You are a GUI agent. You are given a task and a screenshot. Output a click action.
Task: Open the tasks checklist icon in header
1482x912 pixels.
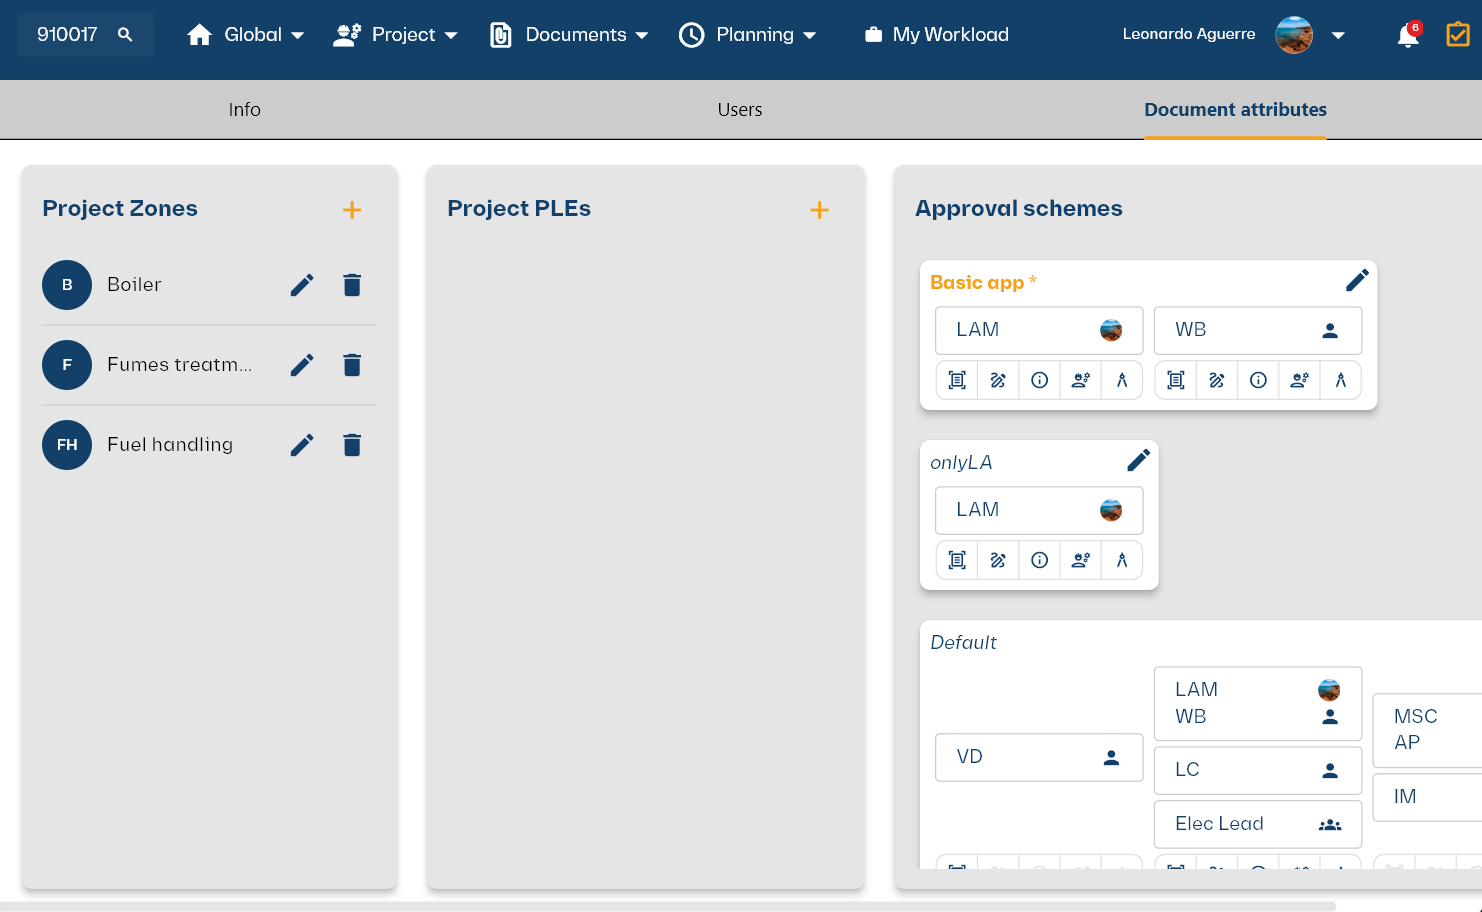point(1458,35)
